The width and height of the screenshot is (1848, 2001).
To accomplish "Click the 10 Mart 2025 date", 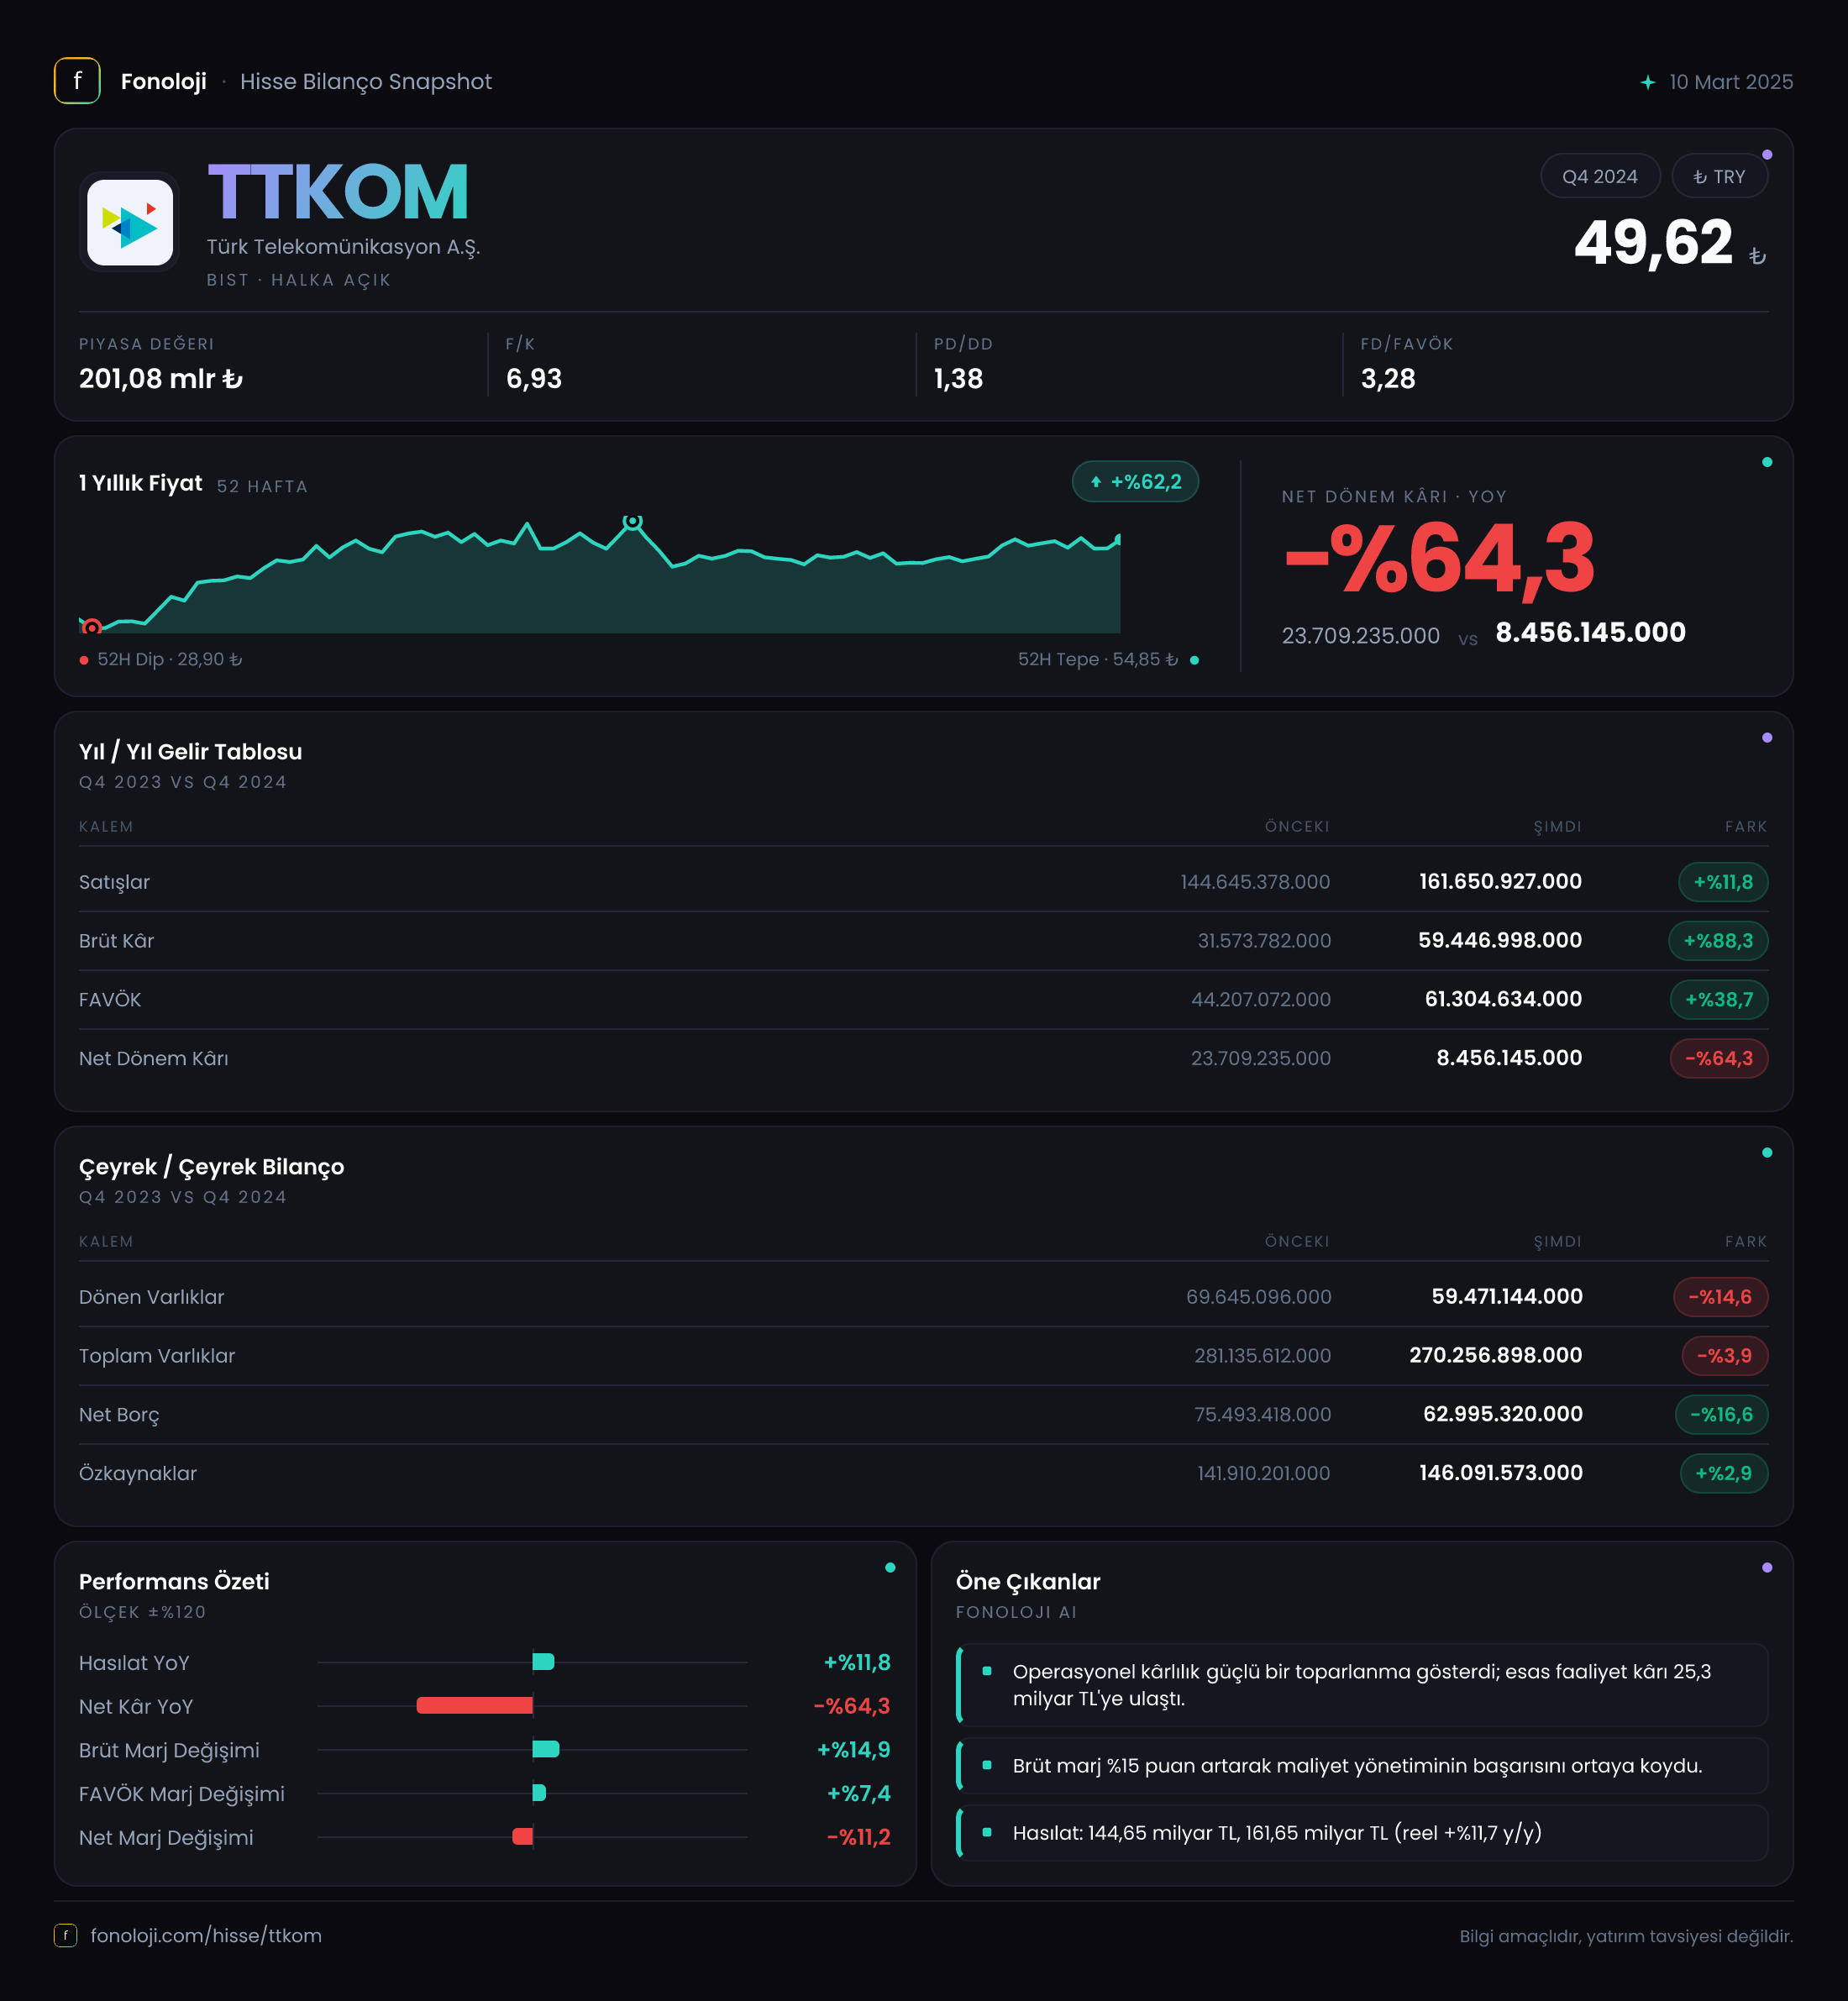I will [x=1731, y=82].
